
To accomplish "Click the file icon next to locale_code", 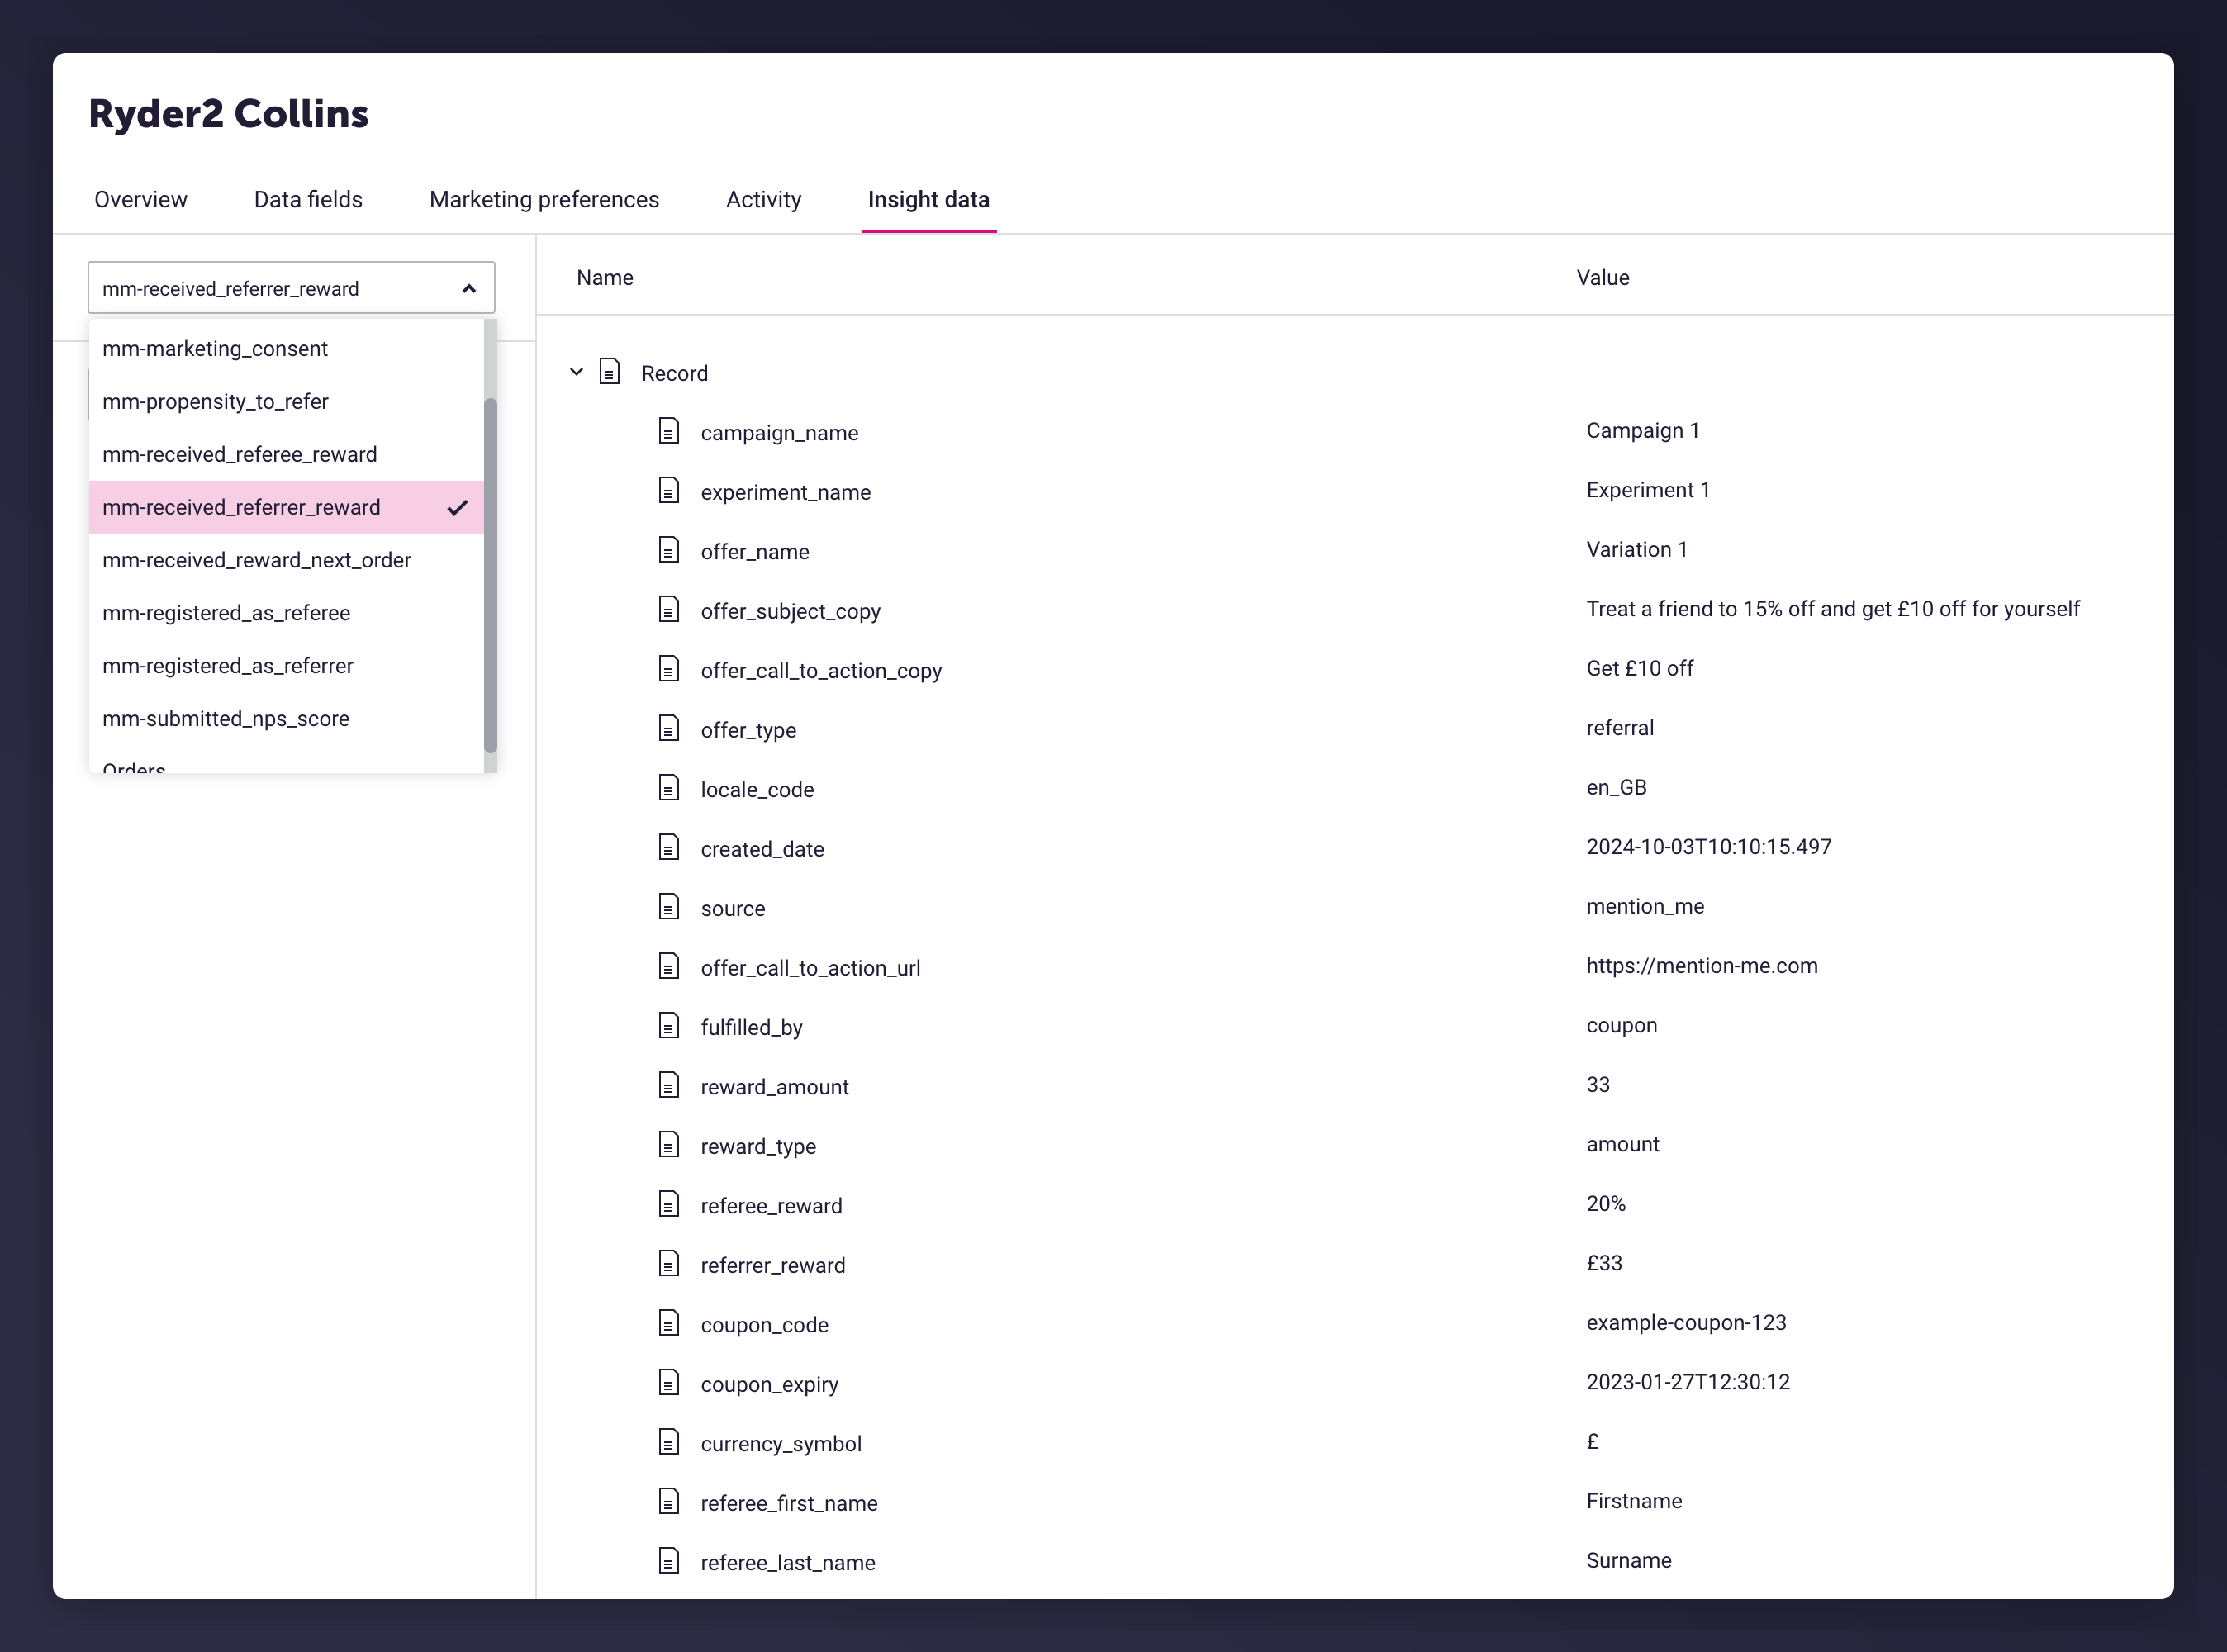I will 669,788.
